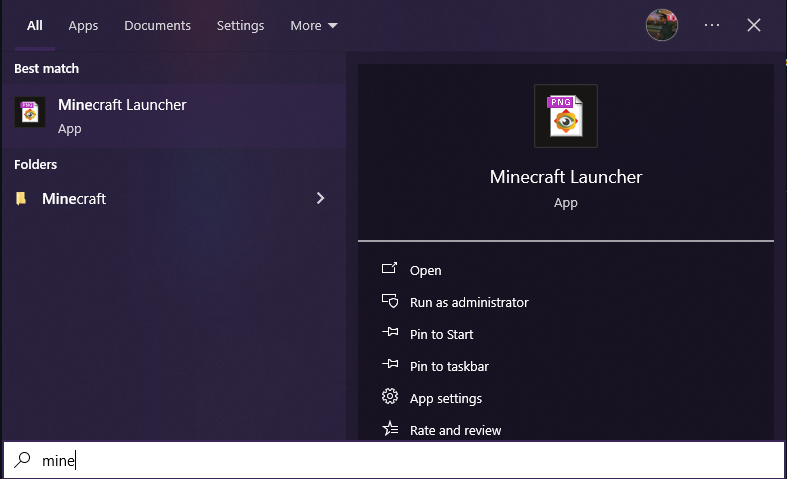787x479 pixels.
Task: Expand the More filters dropdown
Action: [314, 26]
